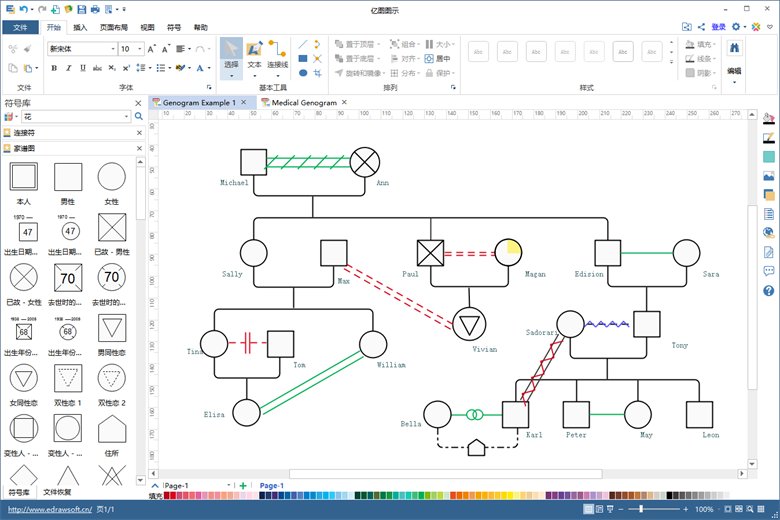The height and width of the screenshot is (520, 780).
Task: Choose the 连接线 connector tool
Action: 277,57
